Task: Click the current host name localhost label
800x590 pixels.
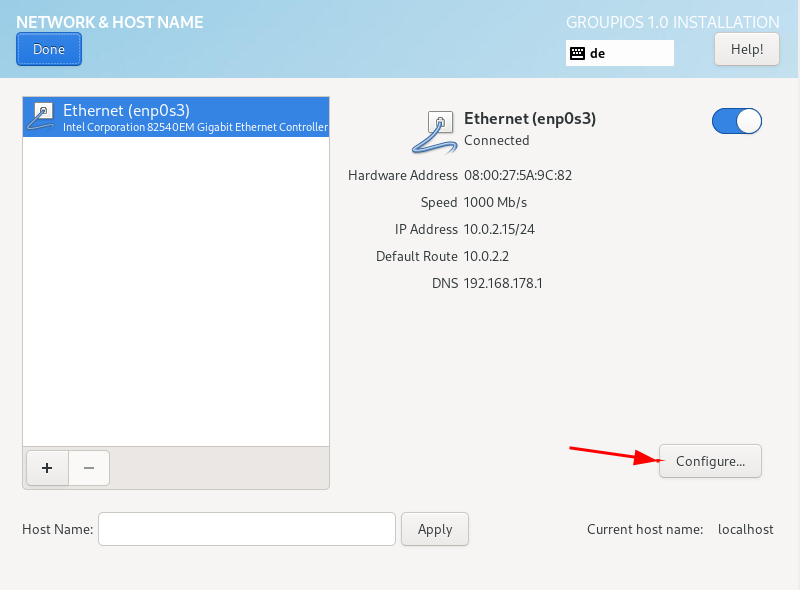Action: (x=745, y=529)
